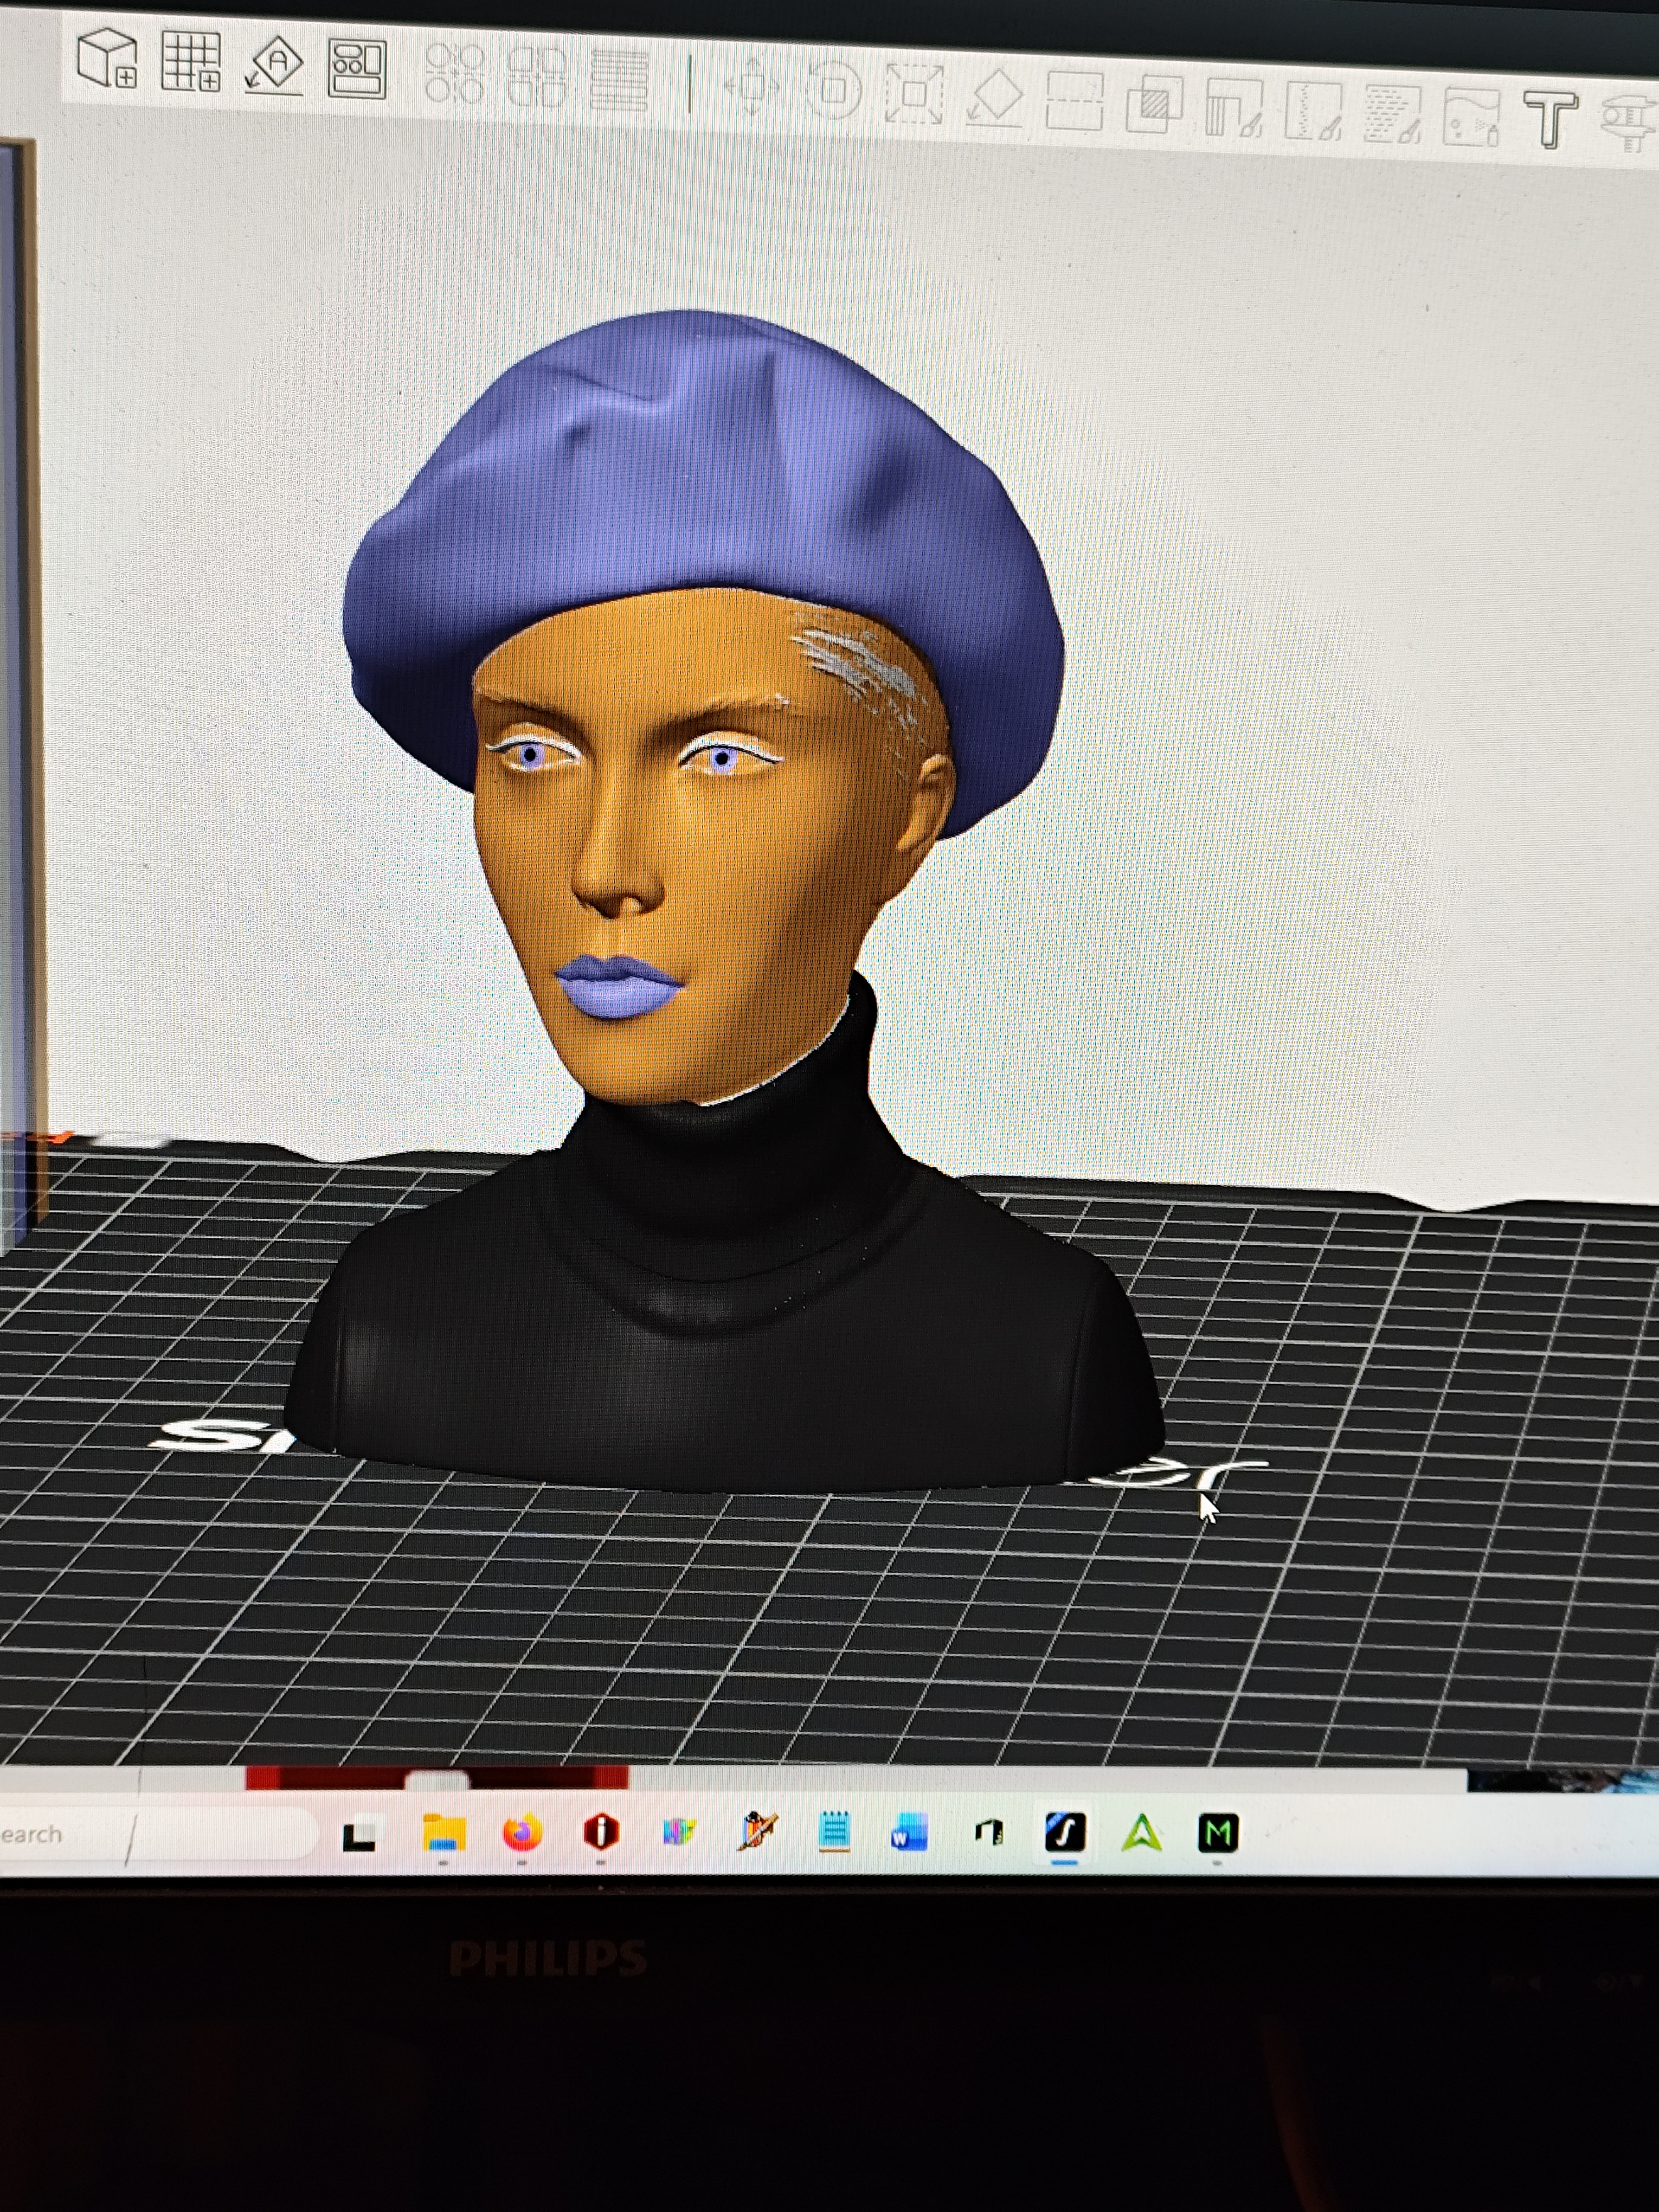This screenshot has width=1659, height=2212.
Task: Click the Split to Objects icon
Action: (455, 74)
